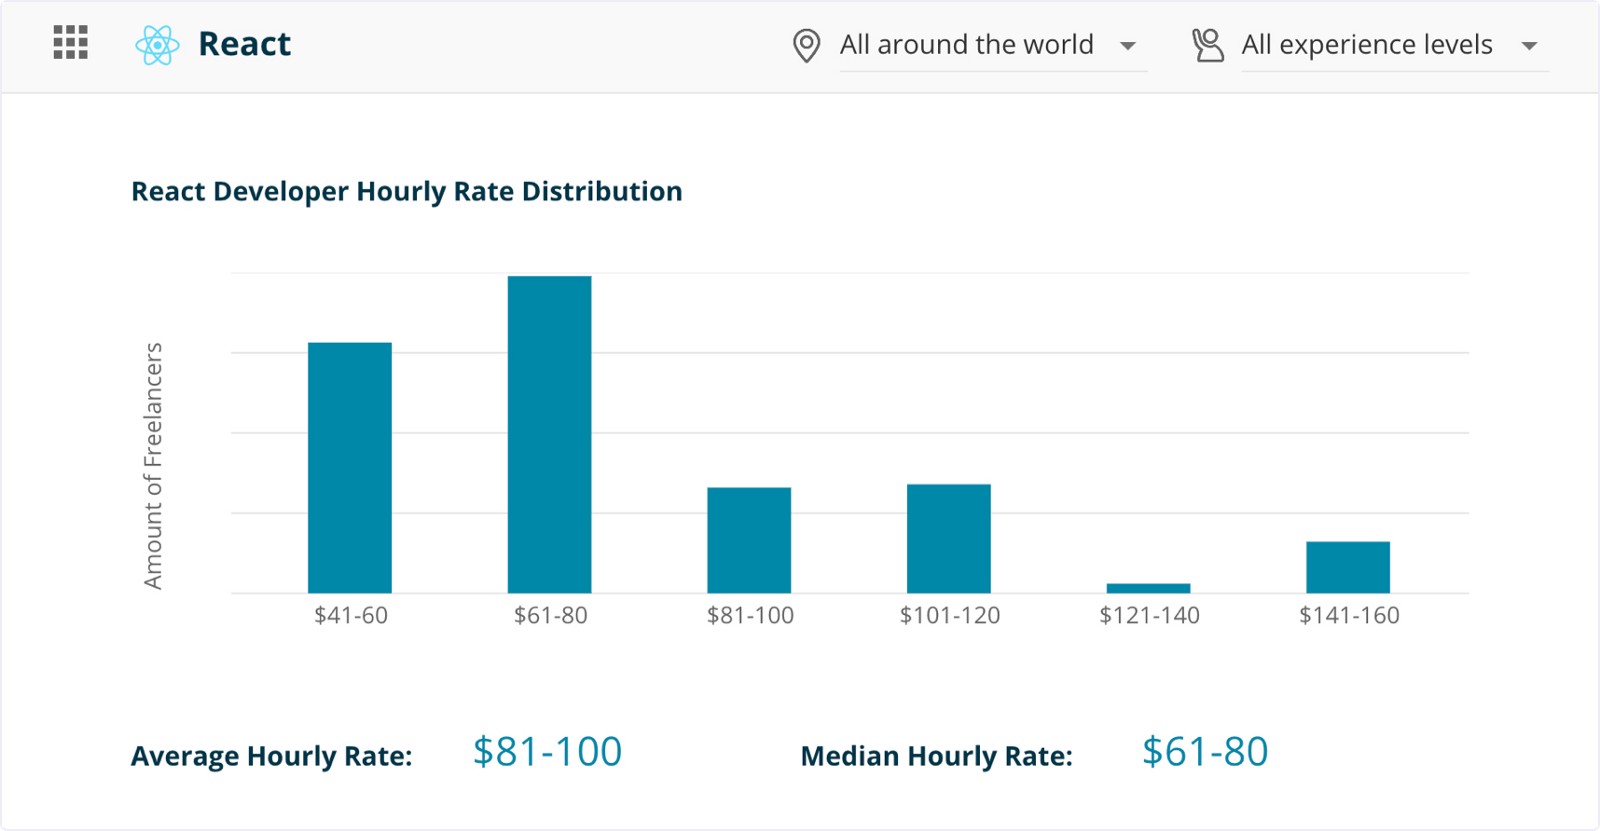Open the grid apps menu icon
Viewport: 1600px width, 831px height.
point(70,43)
